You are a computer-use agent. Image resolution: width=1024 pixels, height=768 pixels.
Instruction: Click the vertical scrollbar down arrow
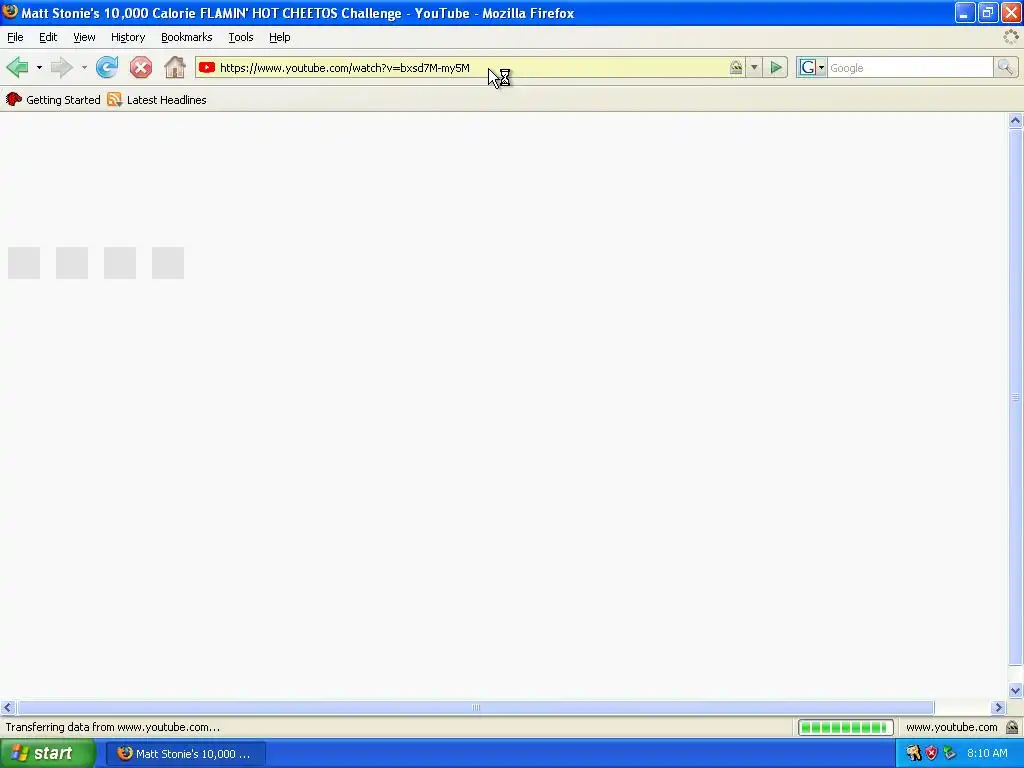[x=1015, y=691]
